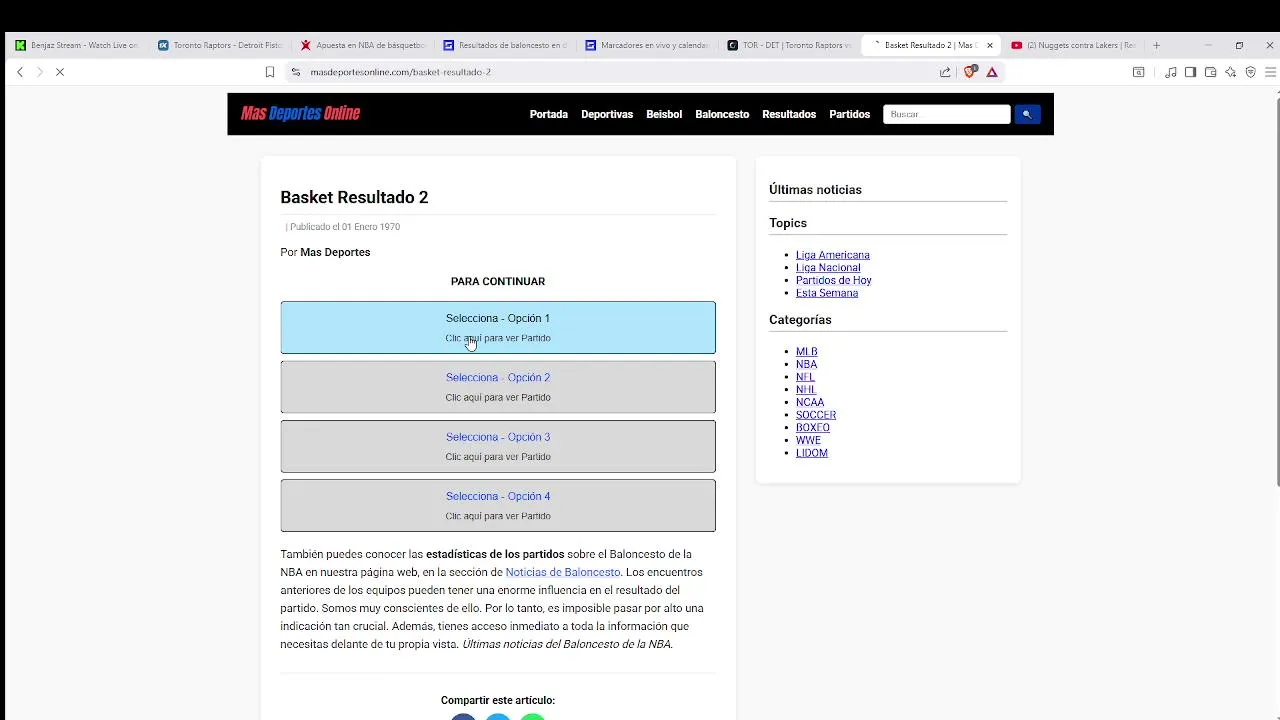Open Liga Nacional topic link
Image resolution: width=1280 pixels, height=720 pixels.
(x=828, y=268)
